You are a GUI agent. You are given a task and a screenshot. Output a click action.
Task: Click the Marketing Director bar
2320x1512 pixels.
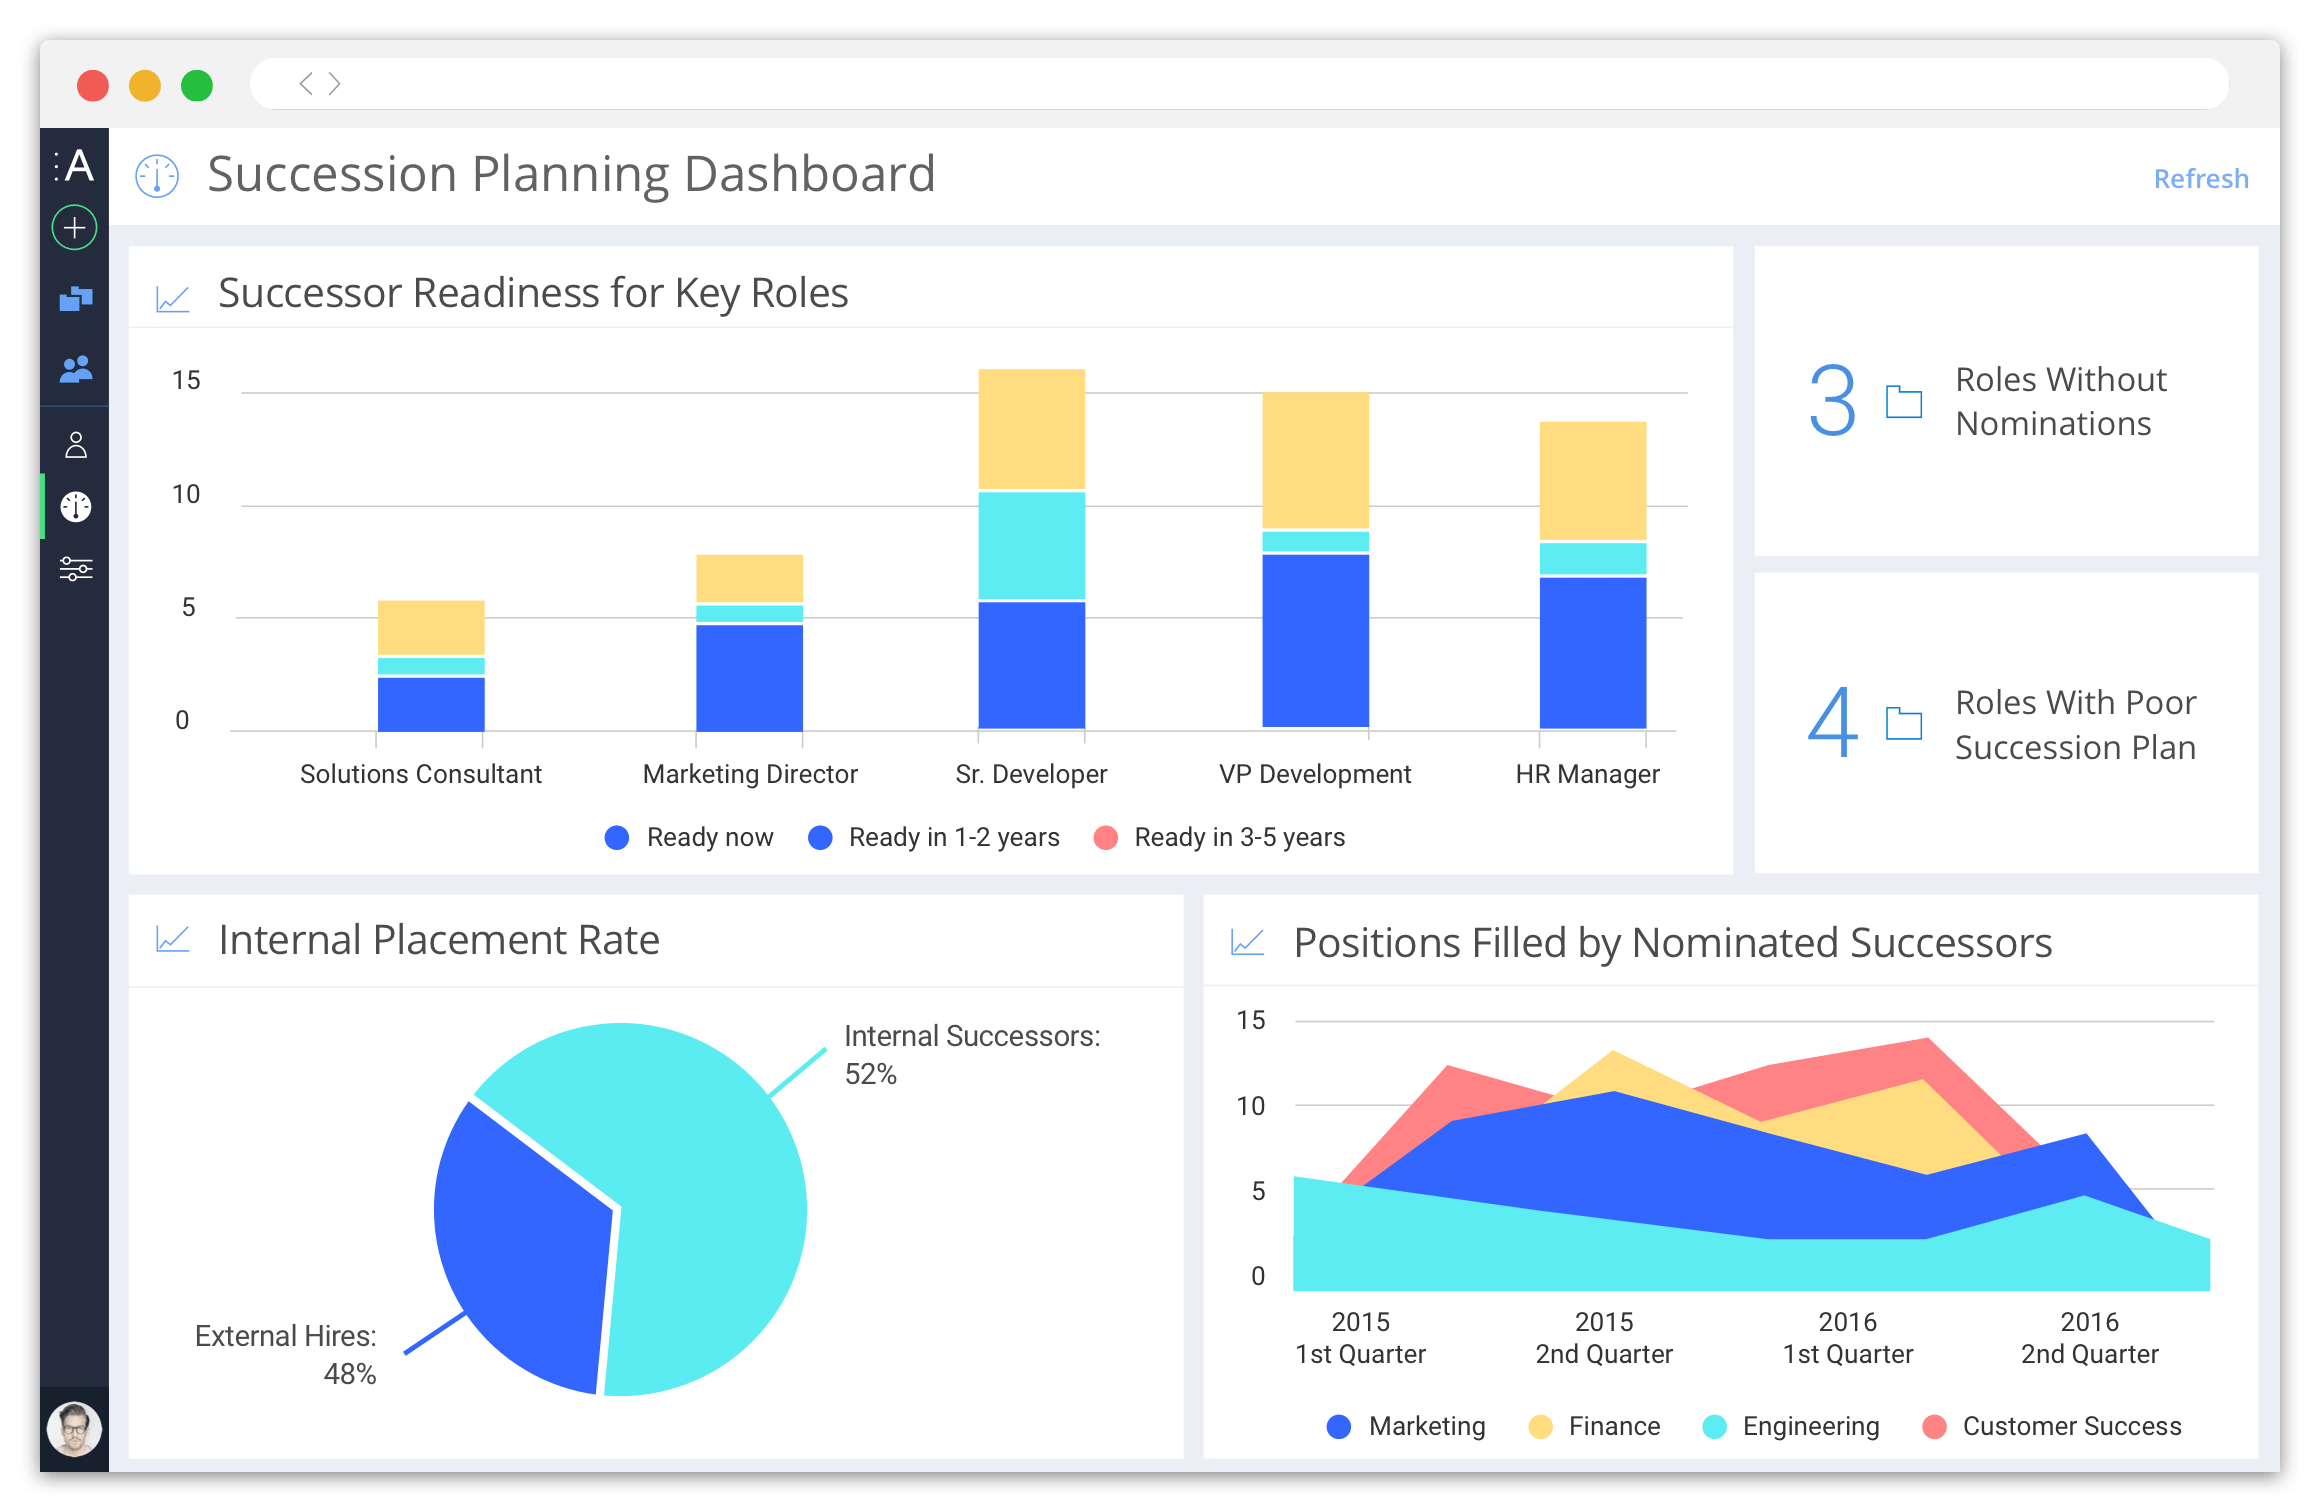(x=749, y=642)
